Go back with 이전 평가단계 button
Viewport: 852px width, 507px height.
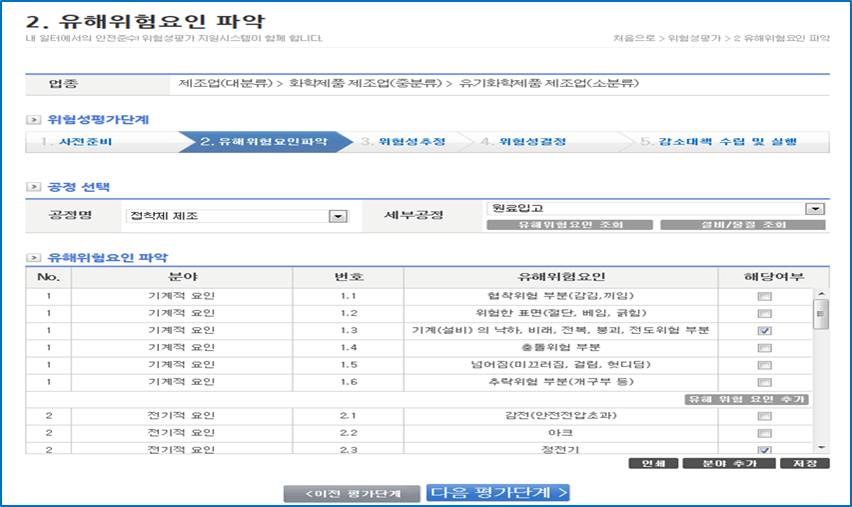352,494
